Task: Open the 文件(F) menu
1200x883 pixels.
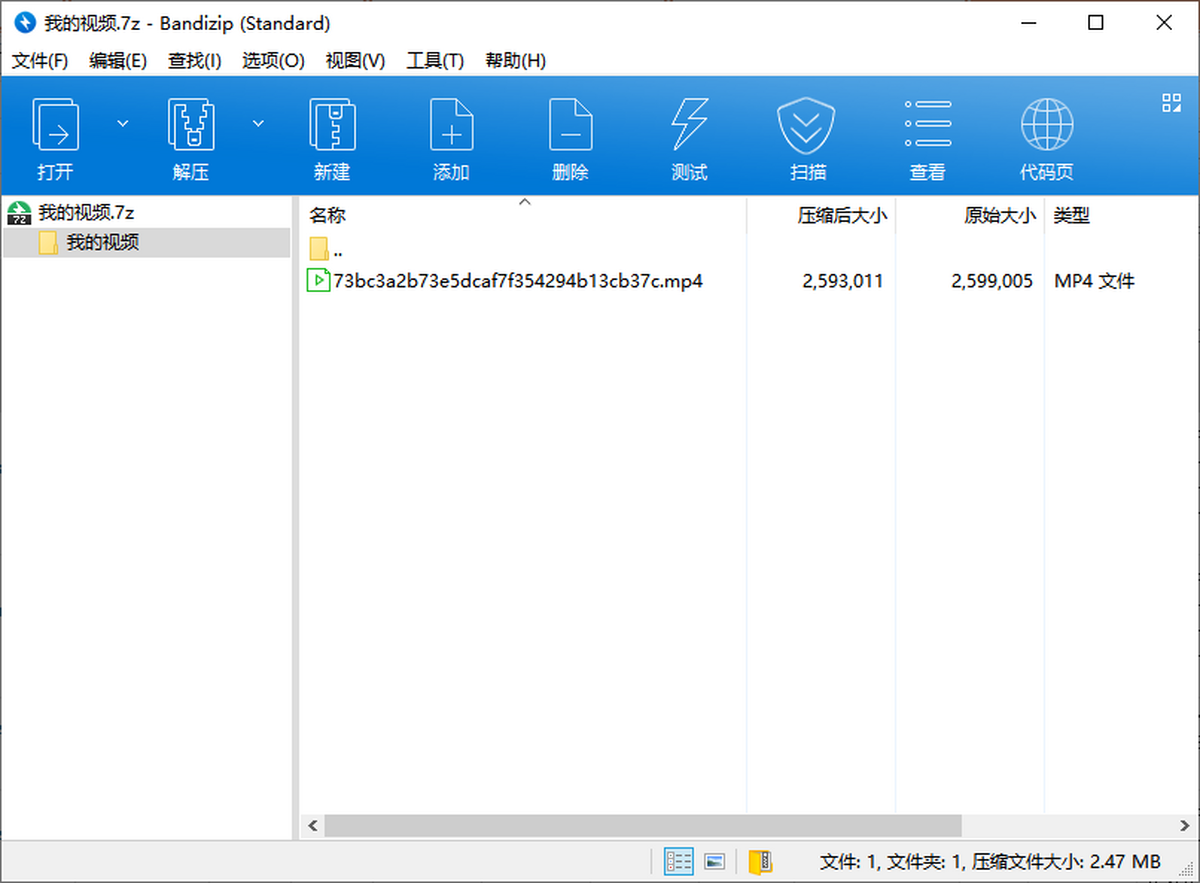Action: coord(40,61)
